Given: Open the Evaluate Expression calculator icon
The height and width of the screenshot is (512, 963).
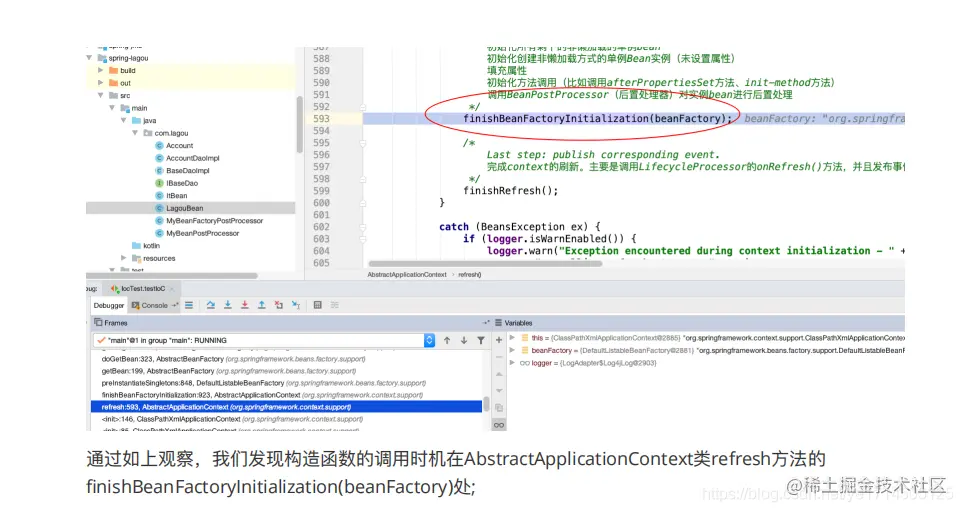Looking at the screenshot, I should tap(318, 305).
